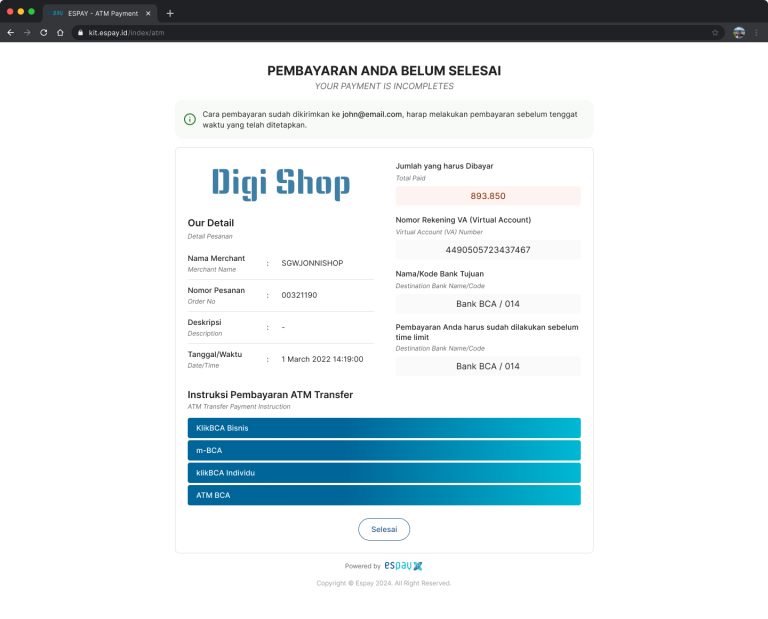This screenshot has width=768, height=619.
Task: Click the green info icon in notice
Action: pos(190,119)
